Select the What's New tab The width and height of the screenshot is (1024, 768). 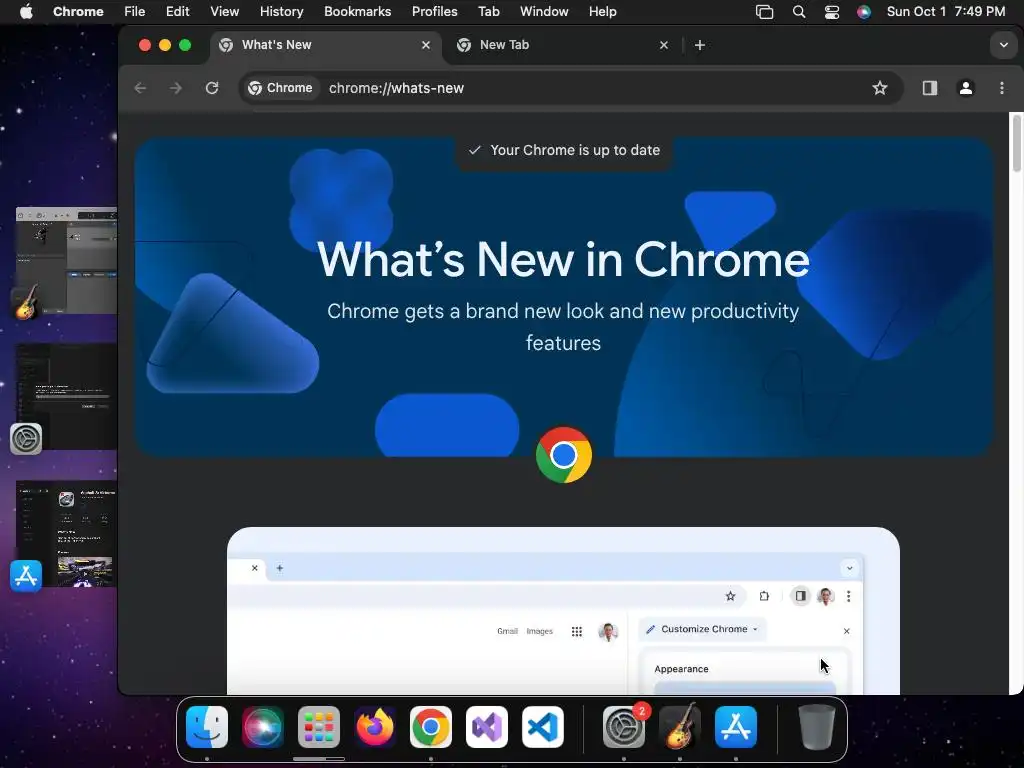325,45
